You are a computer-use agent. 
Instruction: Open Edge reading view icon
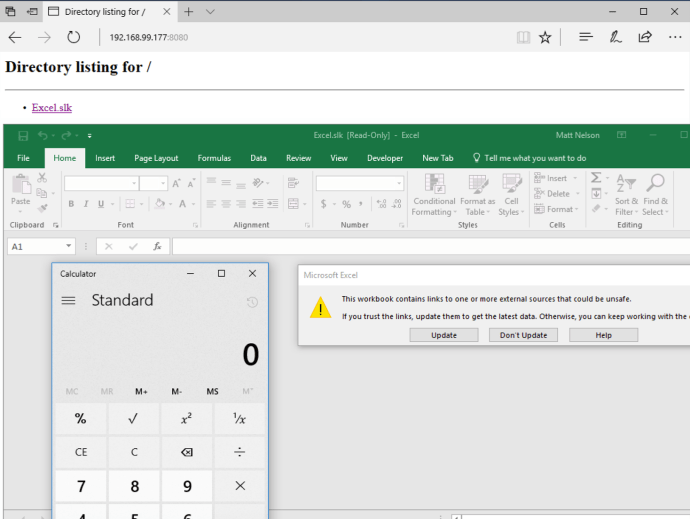pos(523,37)
